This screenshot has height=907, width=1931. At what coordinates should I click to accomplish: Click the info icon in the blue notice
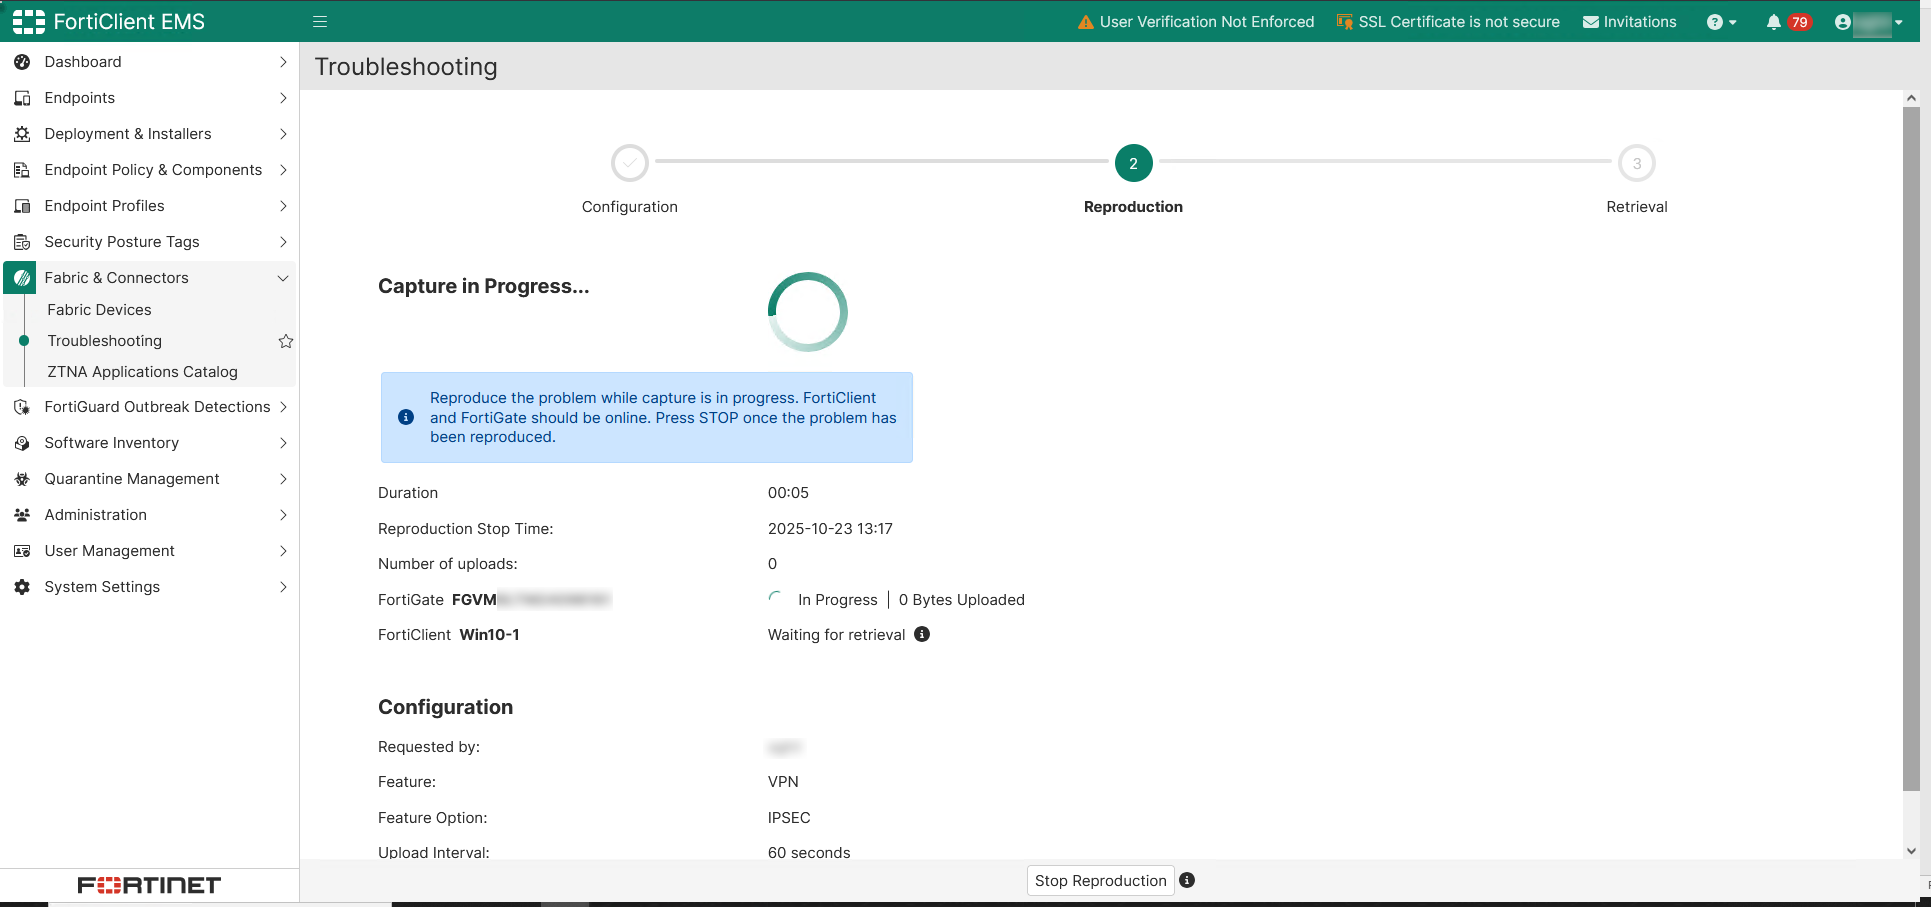click(x=406, y=417)
